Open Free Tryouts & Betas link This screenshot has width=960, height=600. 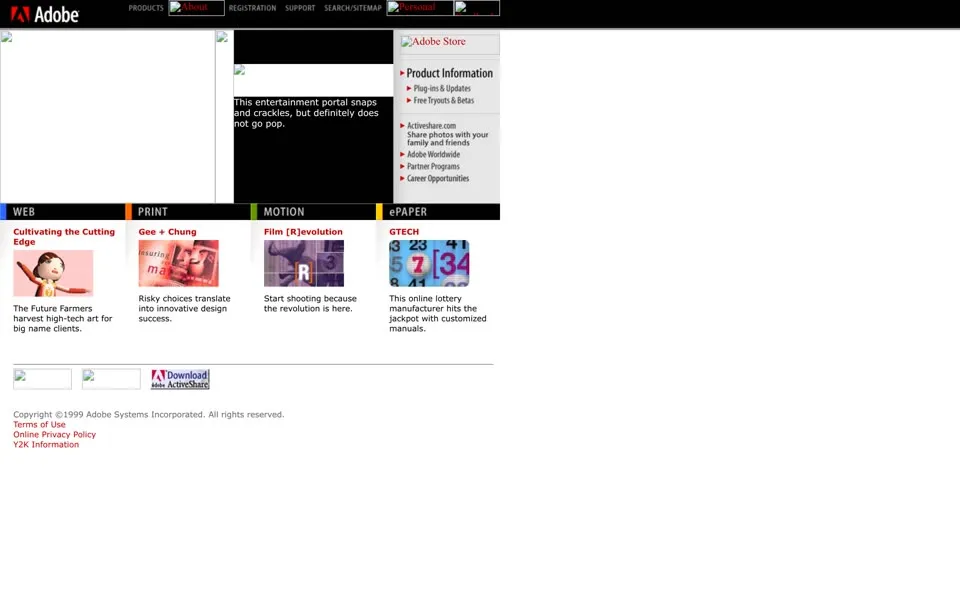click(x=444, y=100)
